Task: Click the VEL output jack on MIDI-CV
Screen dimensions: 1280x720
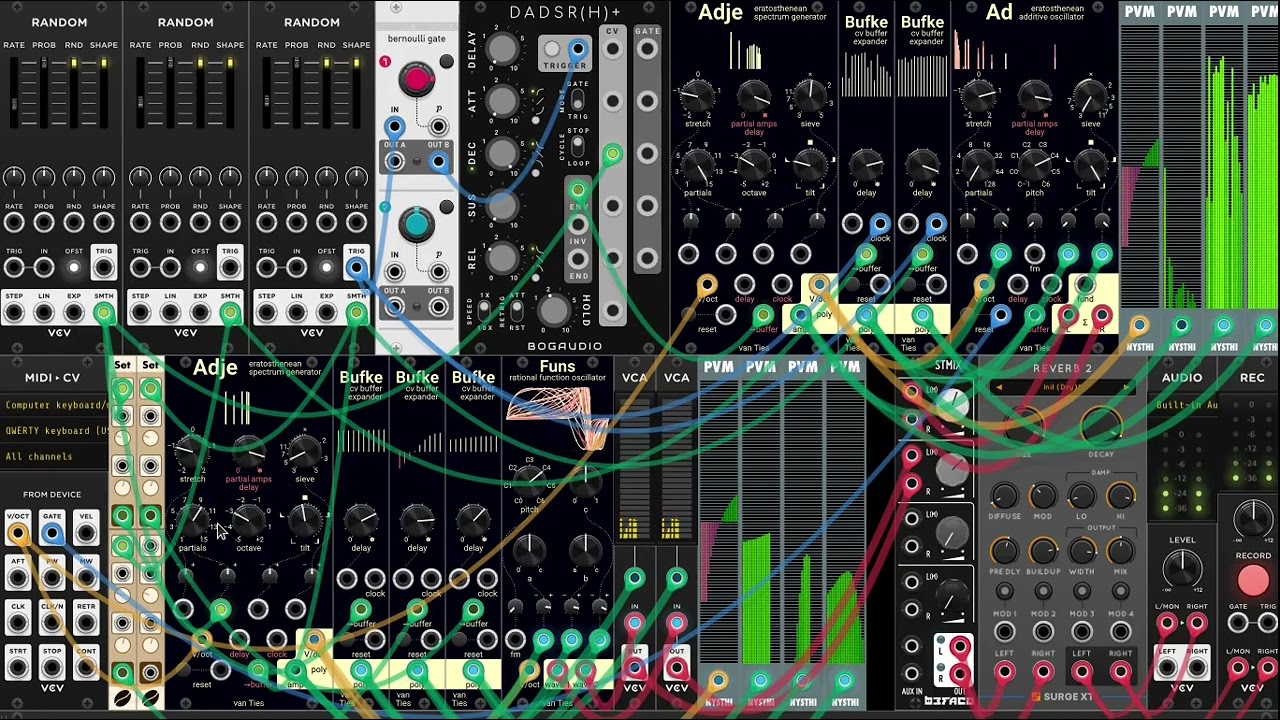Action: 86,535
